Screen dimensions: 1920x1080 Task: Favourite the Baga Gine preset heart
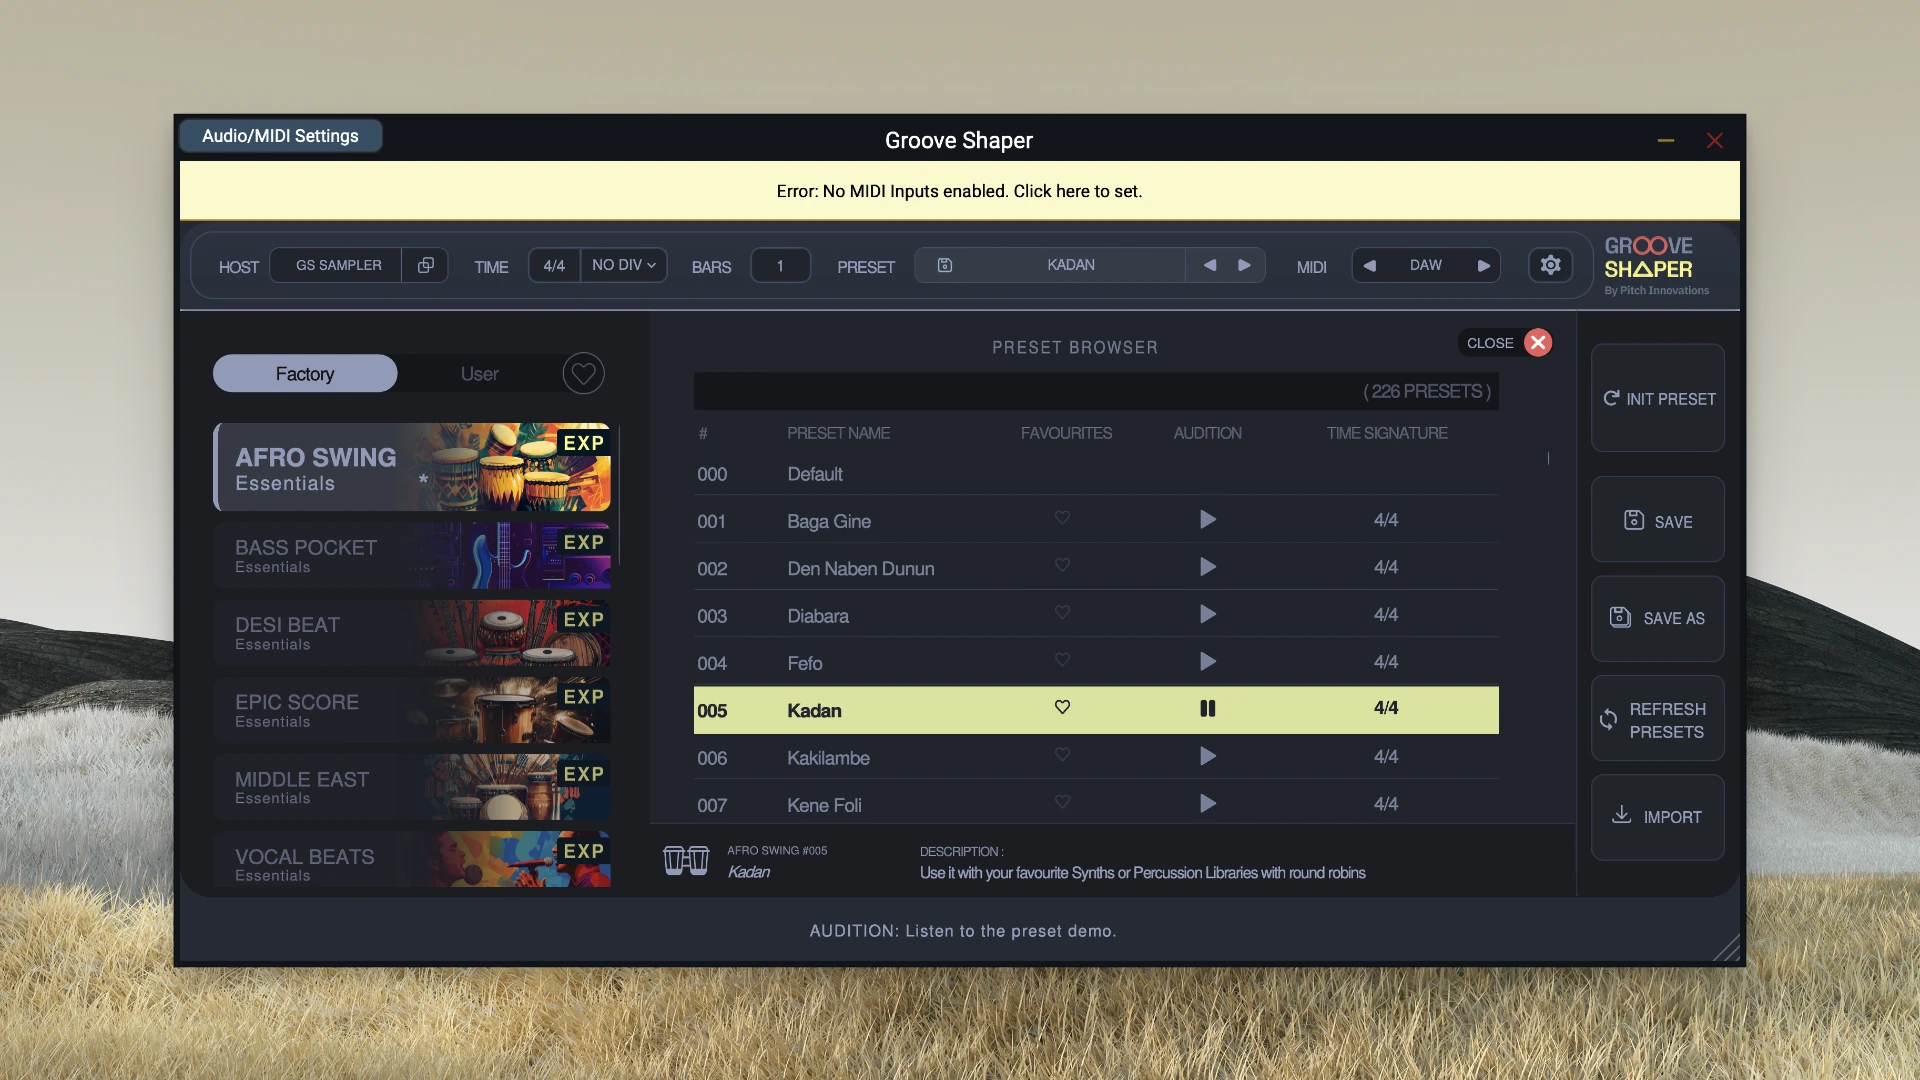coord(1062,518)
